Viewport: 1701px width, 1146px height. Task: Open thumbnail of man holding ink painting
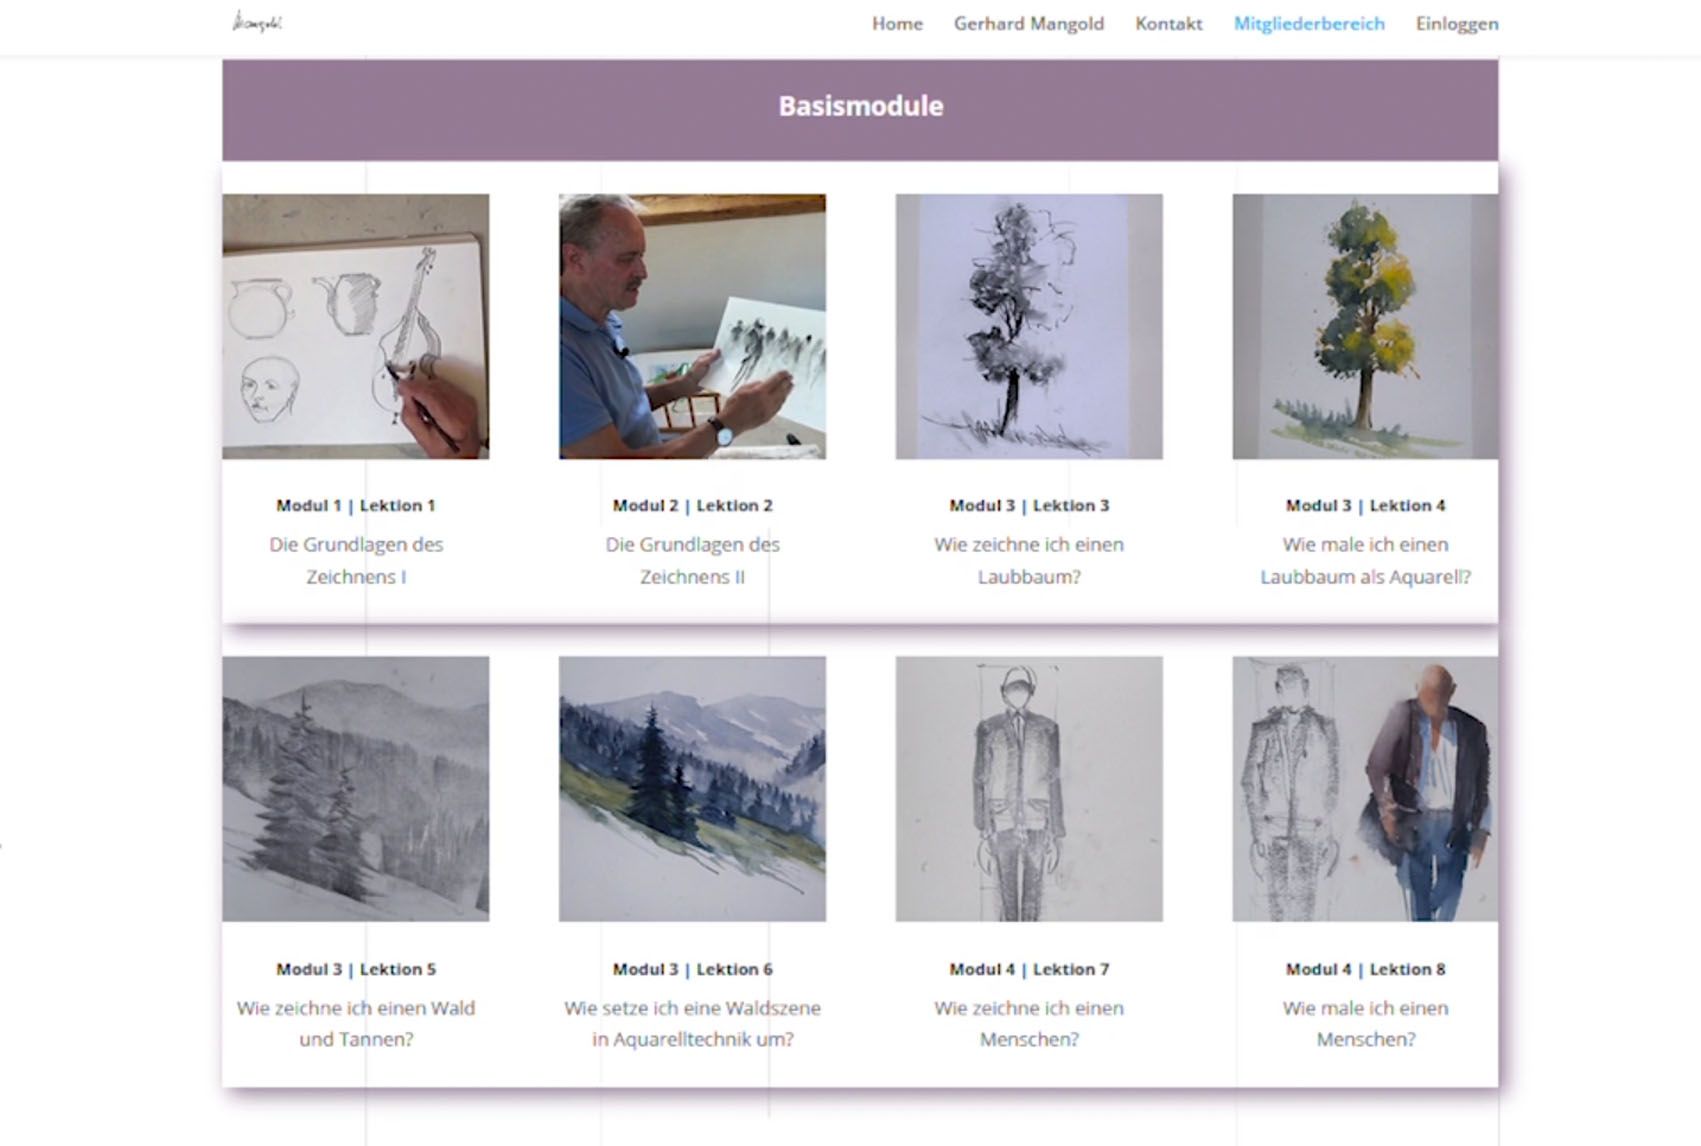pyautogui.click(x=692, y=326)
